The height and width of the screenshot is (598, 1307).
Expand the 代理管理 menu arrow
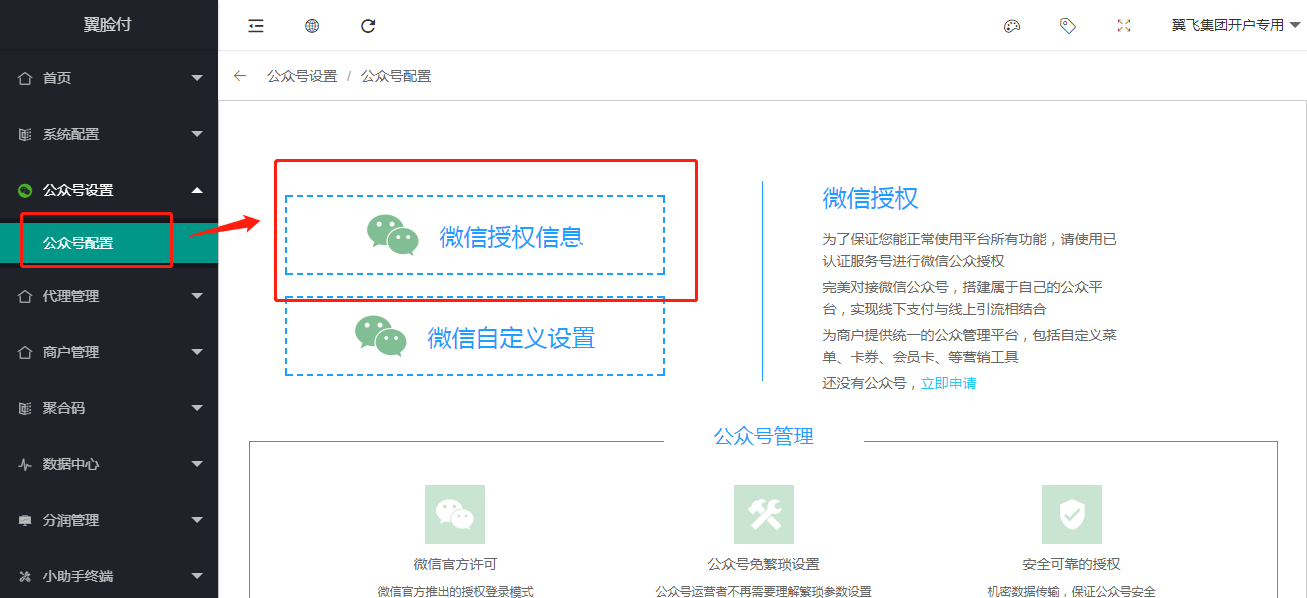(x=197, y=296)
